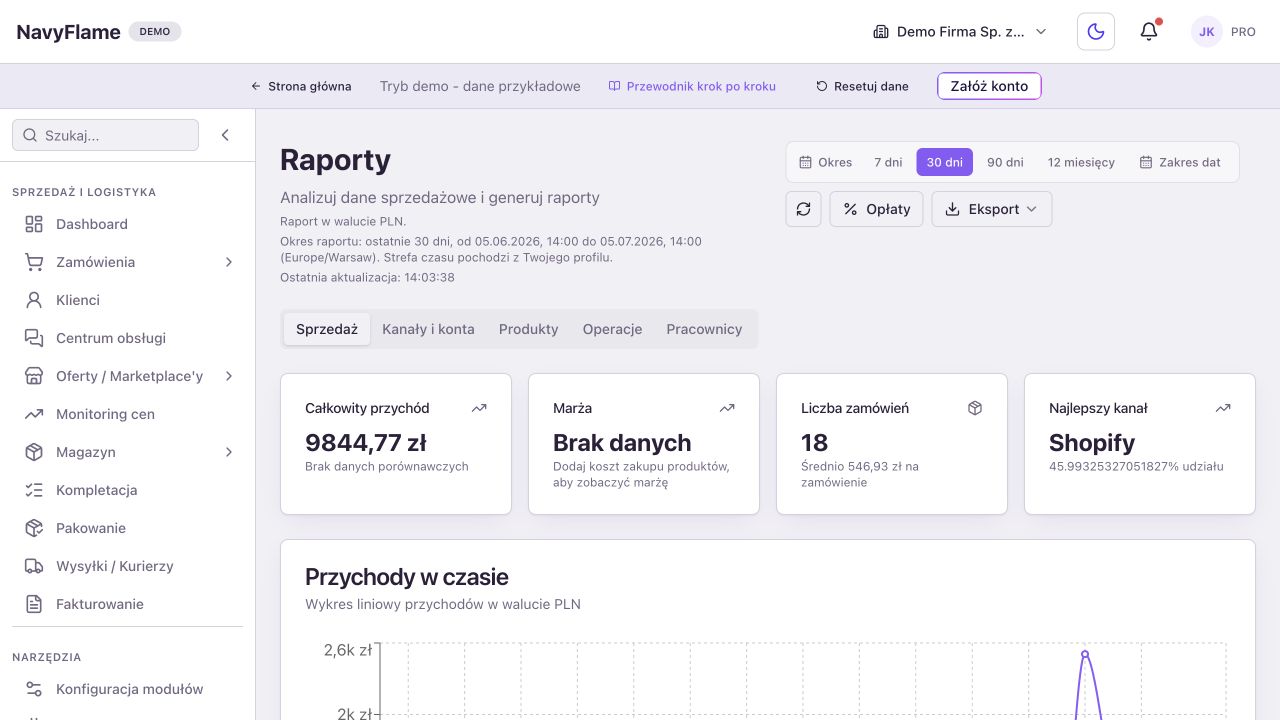Viewport: 1280px width, 720px height.
Task: Open the JK user avatar menu
Action: pyautogui.click(x=1207, y=32)
